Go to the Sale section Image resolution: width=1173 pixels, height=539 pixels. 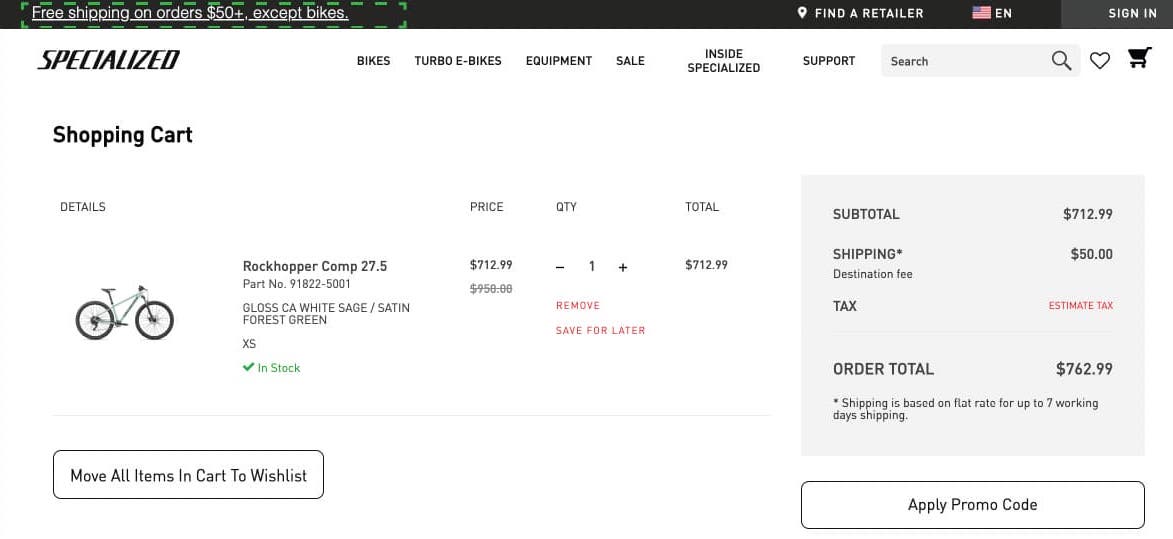(x=630, y=61)
